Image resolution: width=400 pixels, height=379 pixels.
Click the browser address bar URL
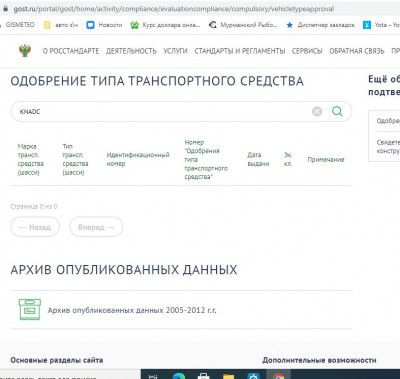(x=173, y=9)
